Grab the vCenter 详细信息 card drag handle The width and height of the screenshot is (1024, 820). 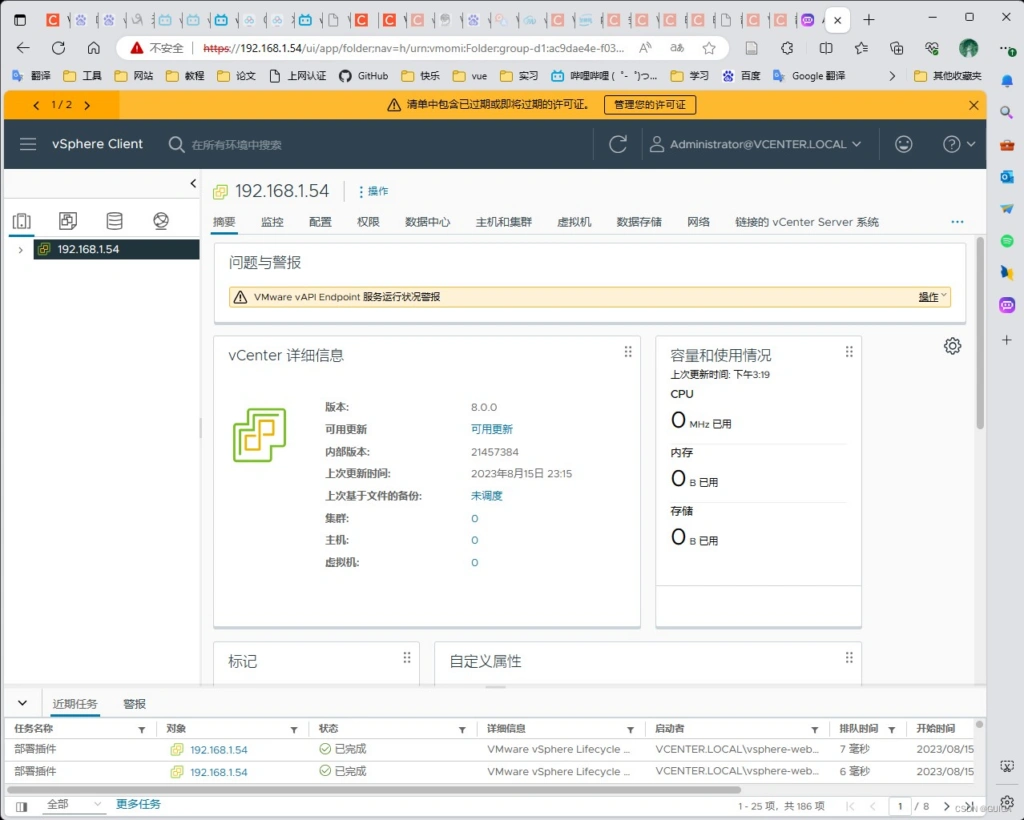(x=628, y=352)
